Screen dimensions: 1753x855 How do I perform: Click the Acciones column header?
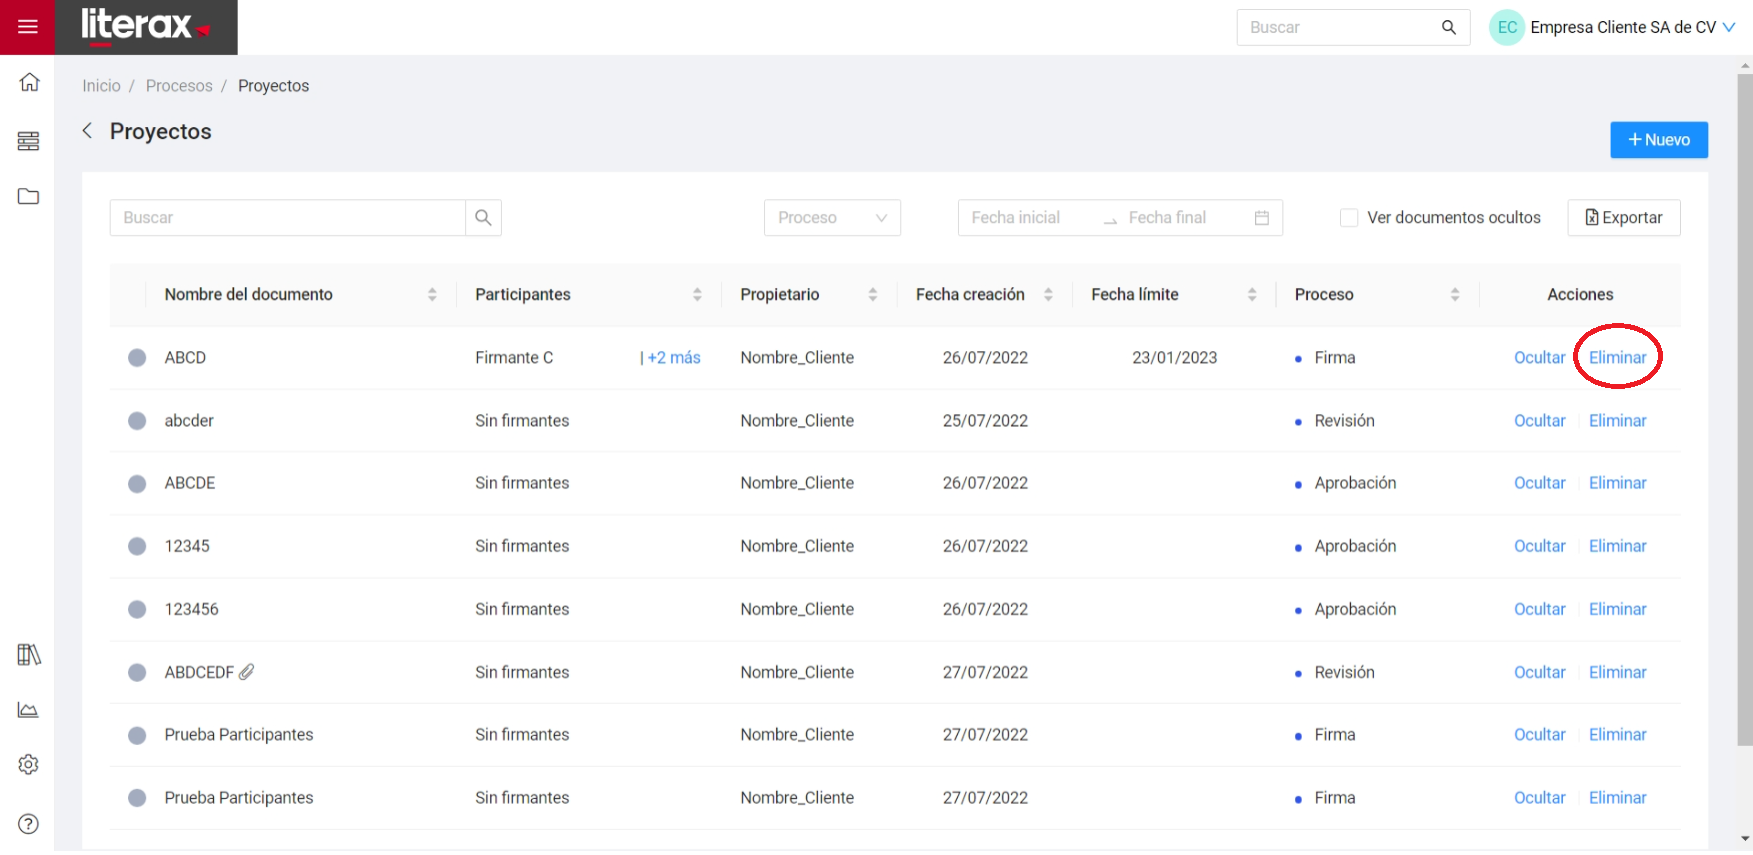[x=1580, y=294]
